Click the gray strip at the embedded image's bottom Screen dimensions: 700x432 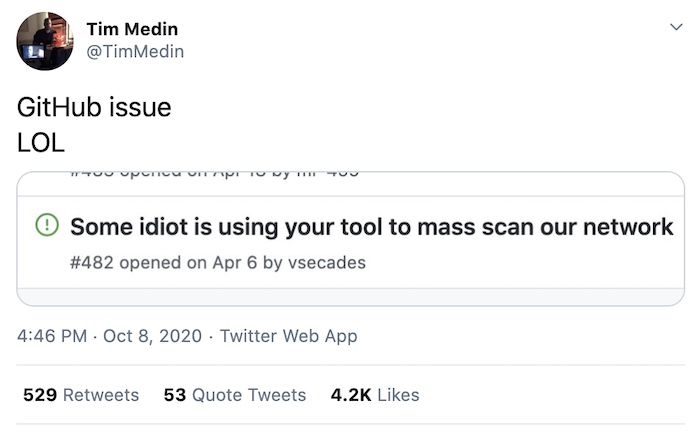click(x=350, y=297)
